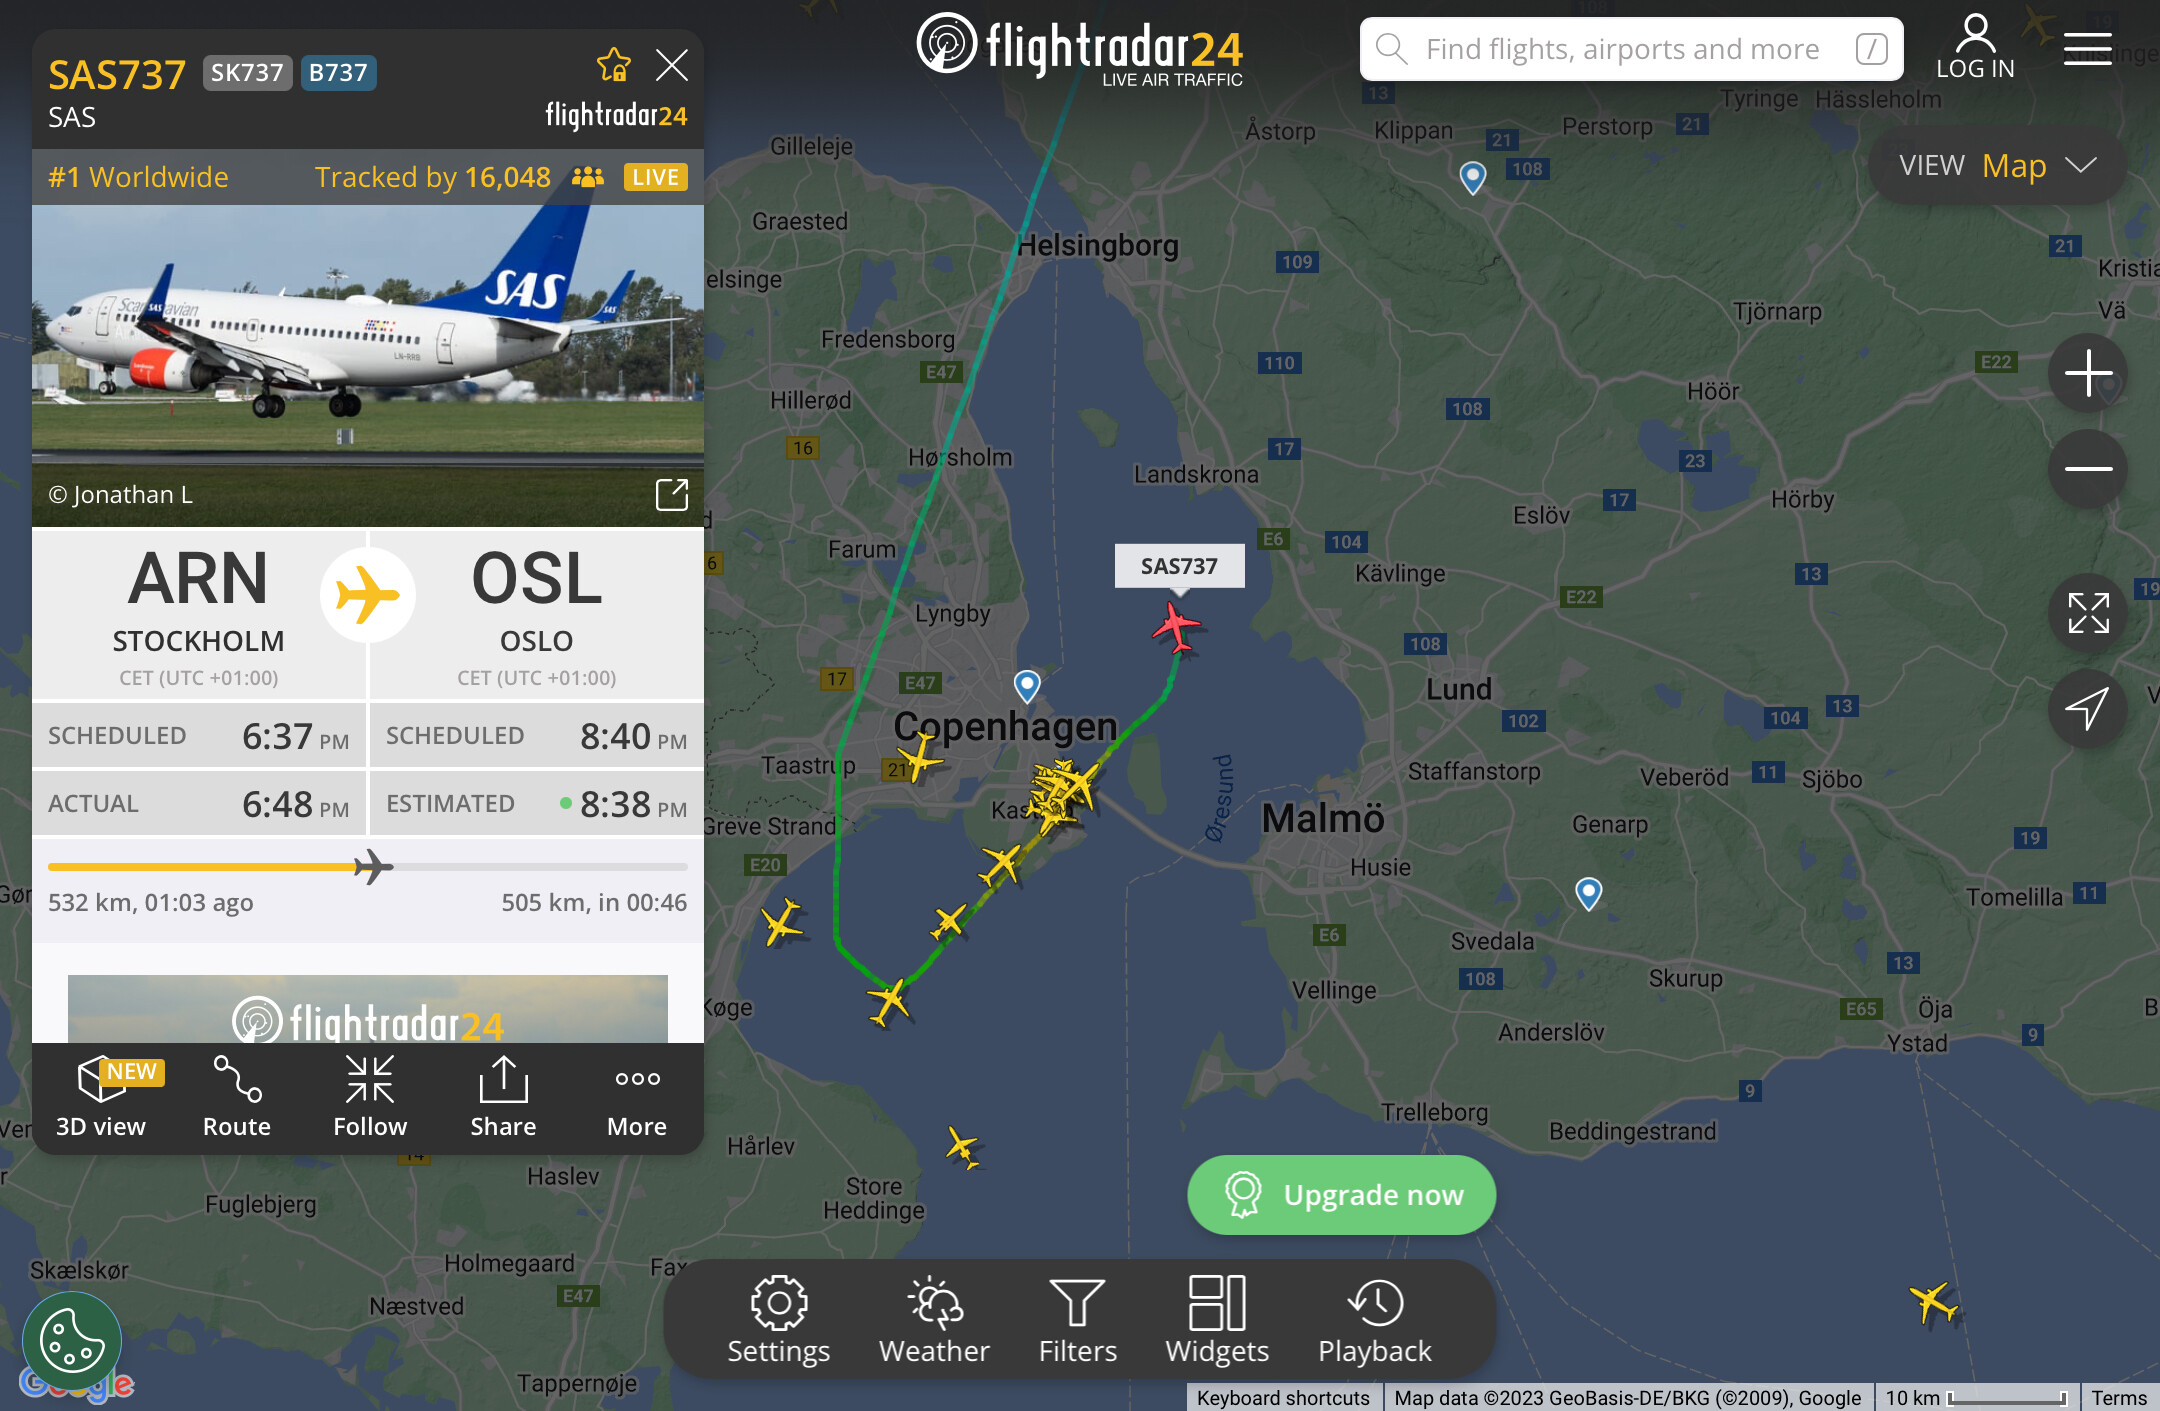Open aircraft photo in external link

(x=671, y=494)
